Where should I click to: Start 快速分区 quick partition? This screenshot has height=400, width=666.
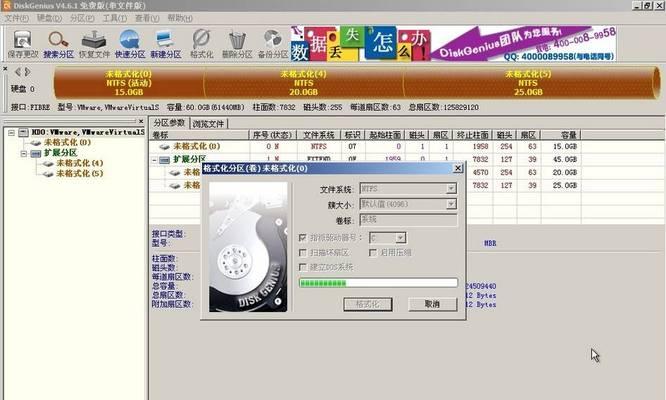[x=130, y=44]
